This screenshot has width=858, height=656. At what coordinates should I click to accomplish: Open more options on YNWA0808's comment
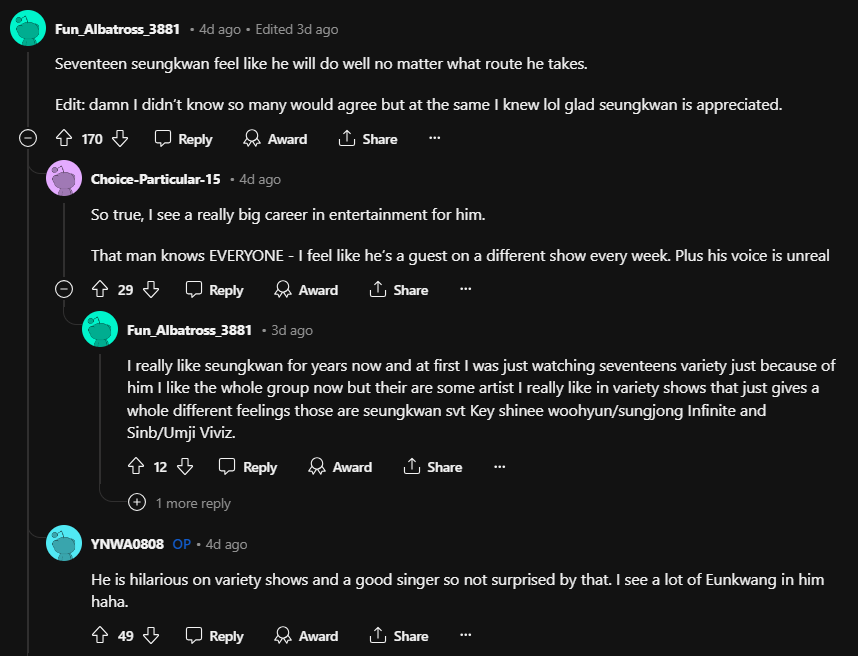(465, 636)
